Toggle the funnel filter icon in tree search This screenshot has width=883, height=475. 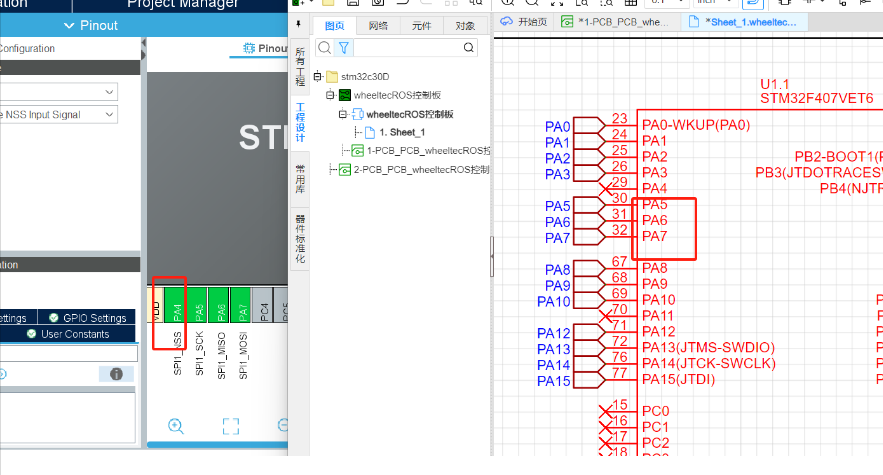point(344,48)
